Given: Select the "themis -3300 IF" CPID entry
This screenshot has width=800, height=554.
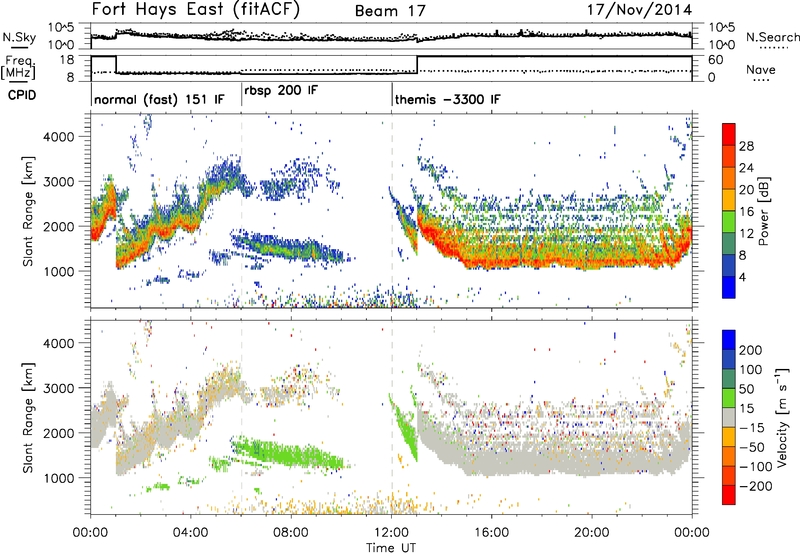Looking at the screenshot, I should click(x=447, y=99).
